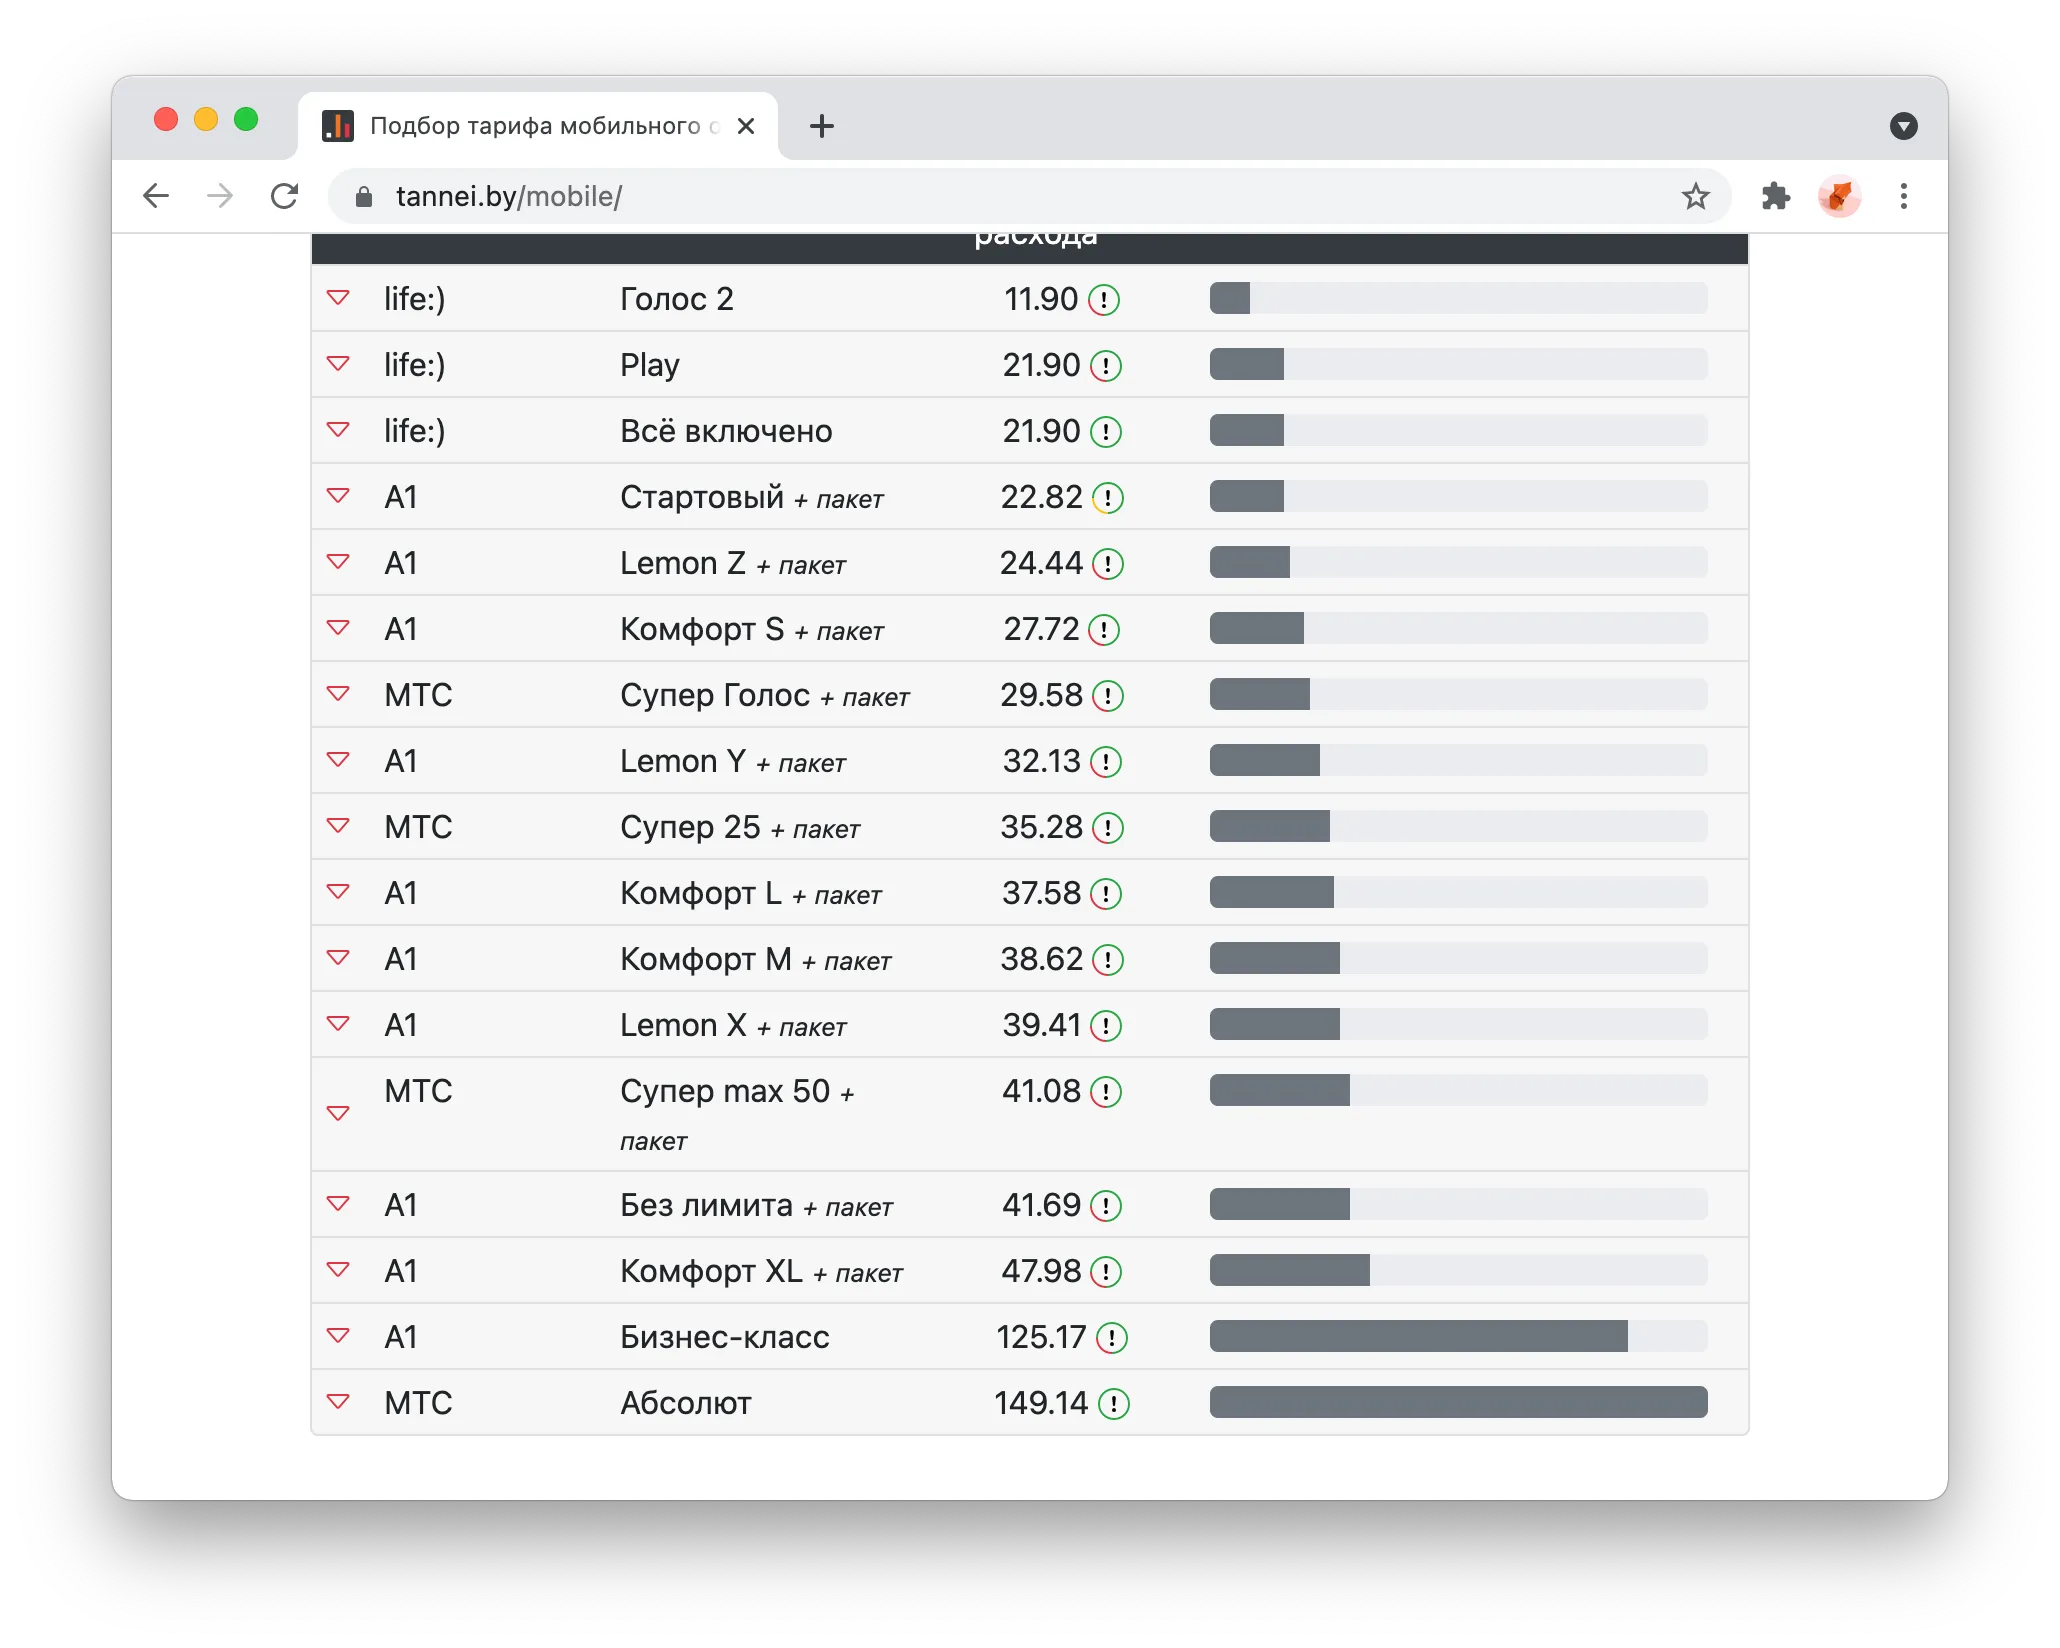Viewport: 2060px width, 1648px height.
Task: Open a new browser tab
Action: coord(821,126)
